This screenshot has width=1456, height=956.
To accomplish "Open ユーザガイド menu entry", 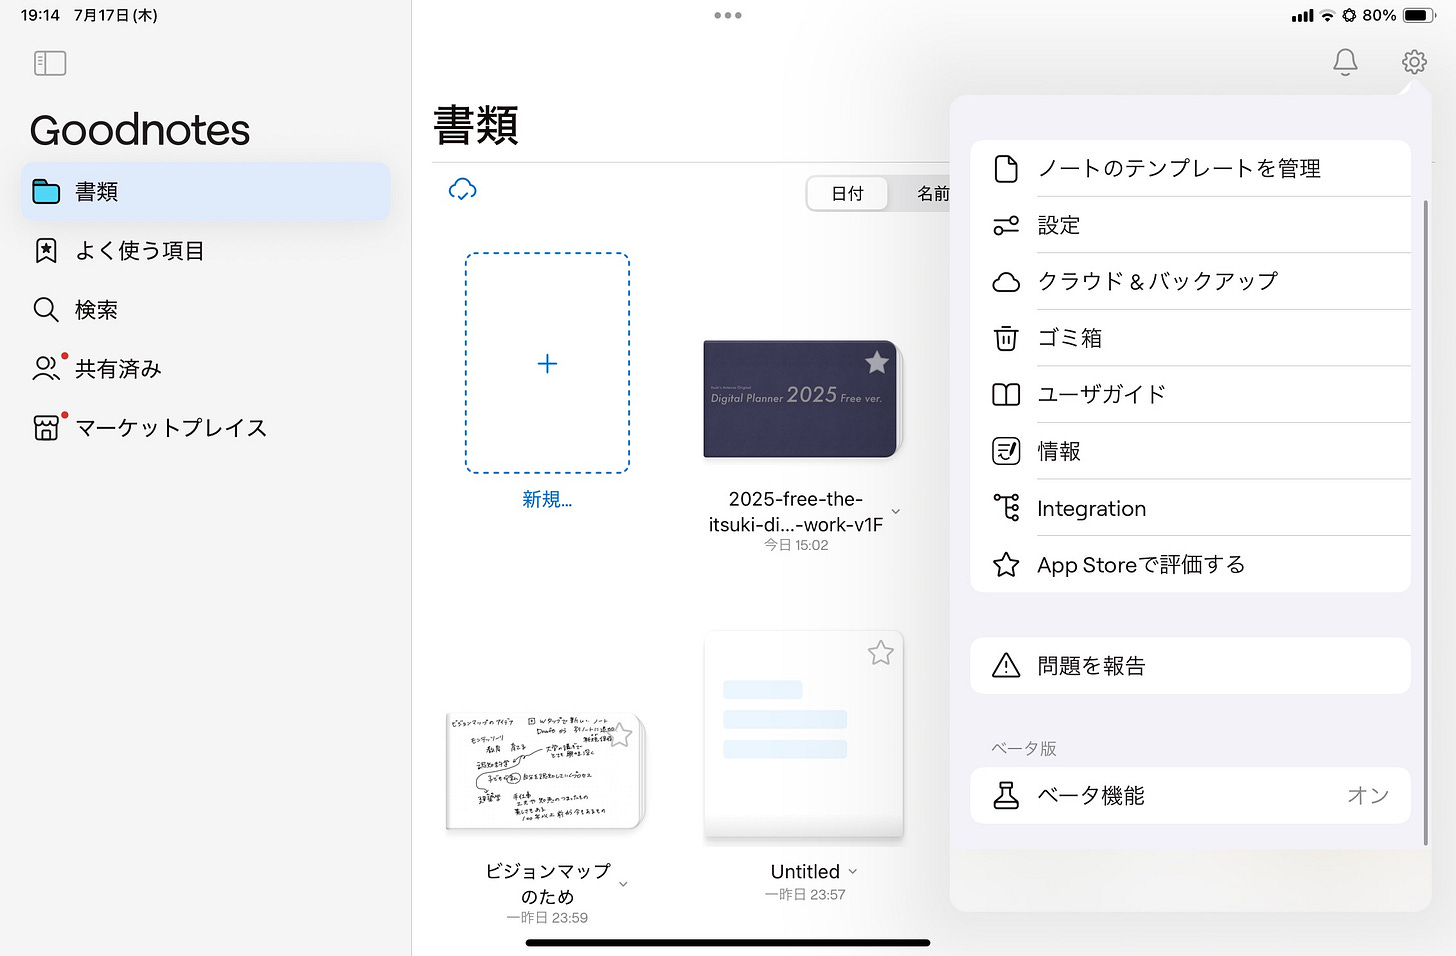I will coord(1190,394).
